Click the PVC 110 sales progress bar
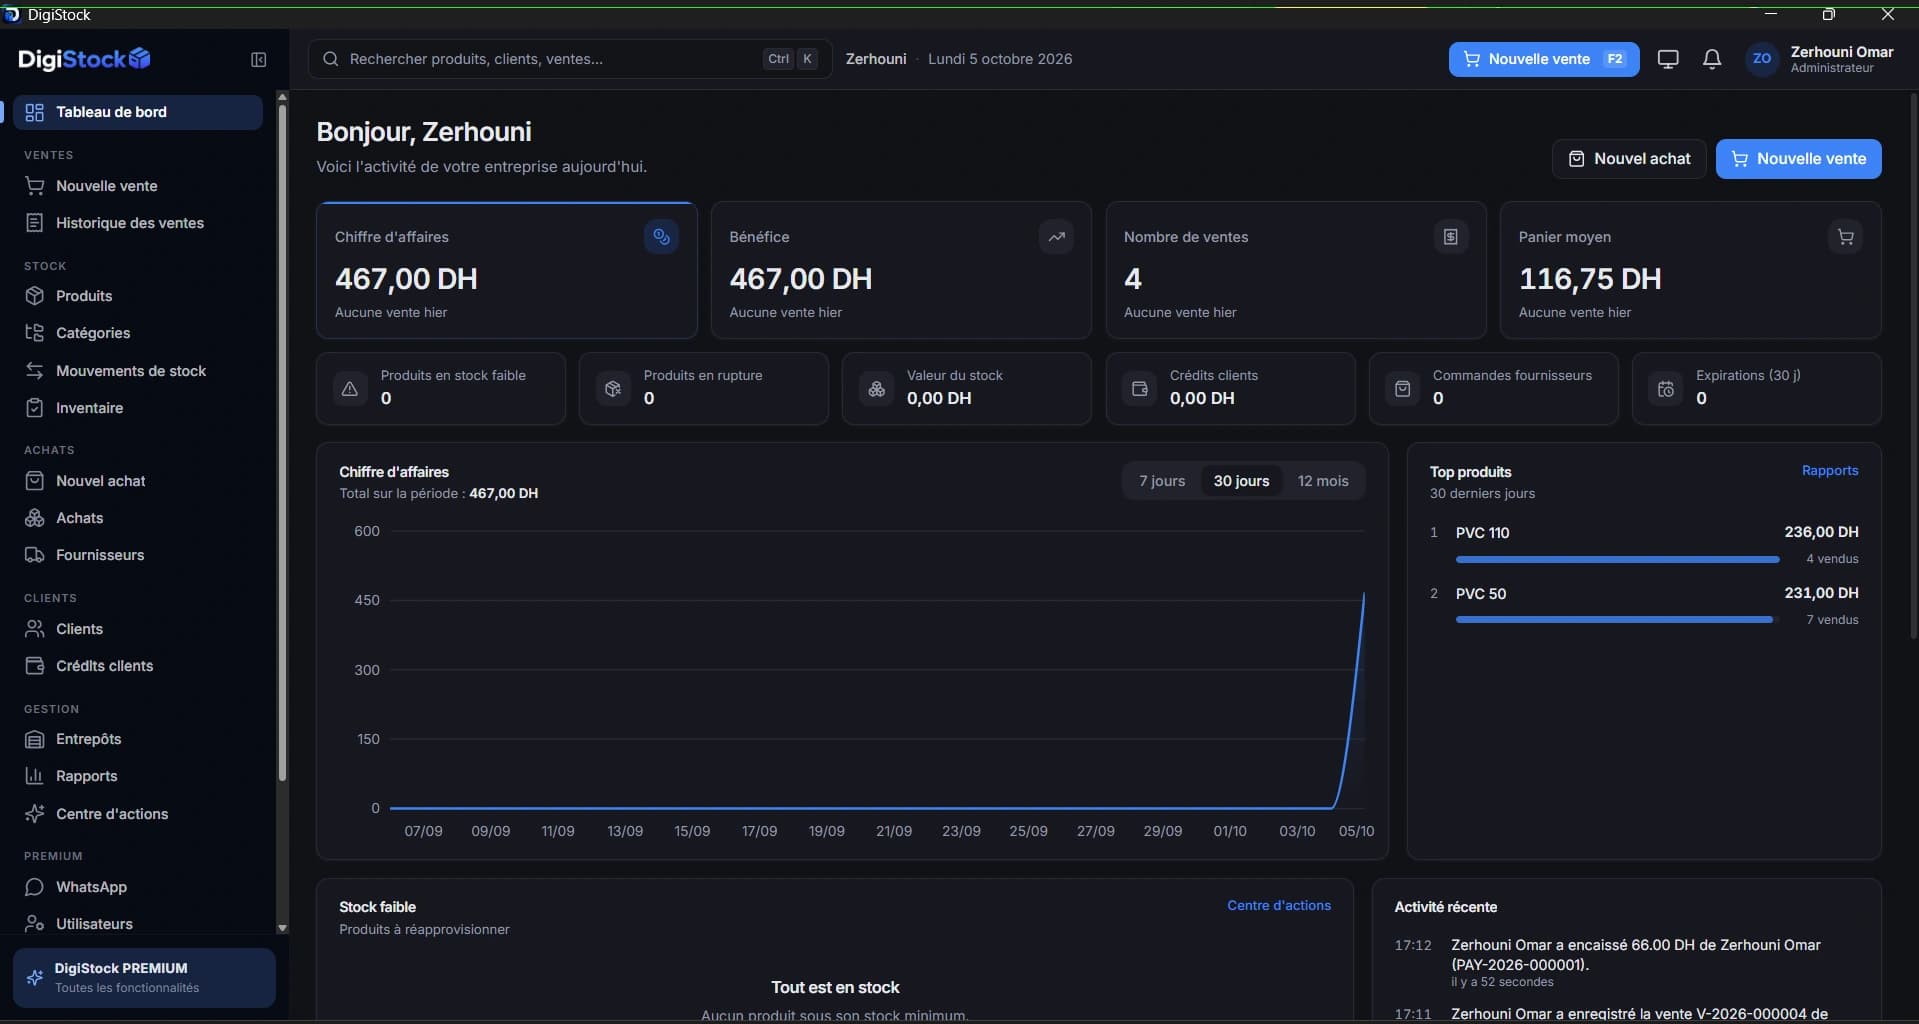Screen dimensions: 1919x1024 (x=1617, y=559)
